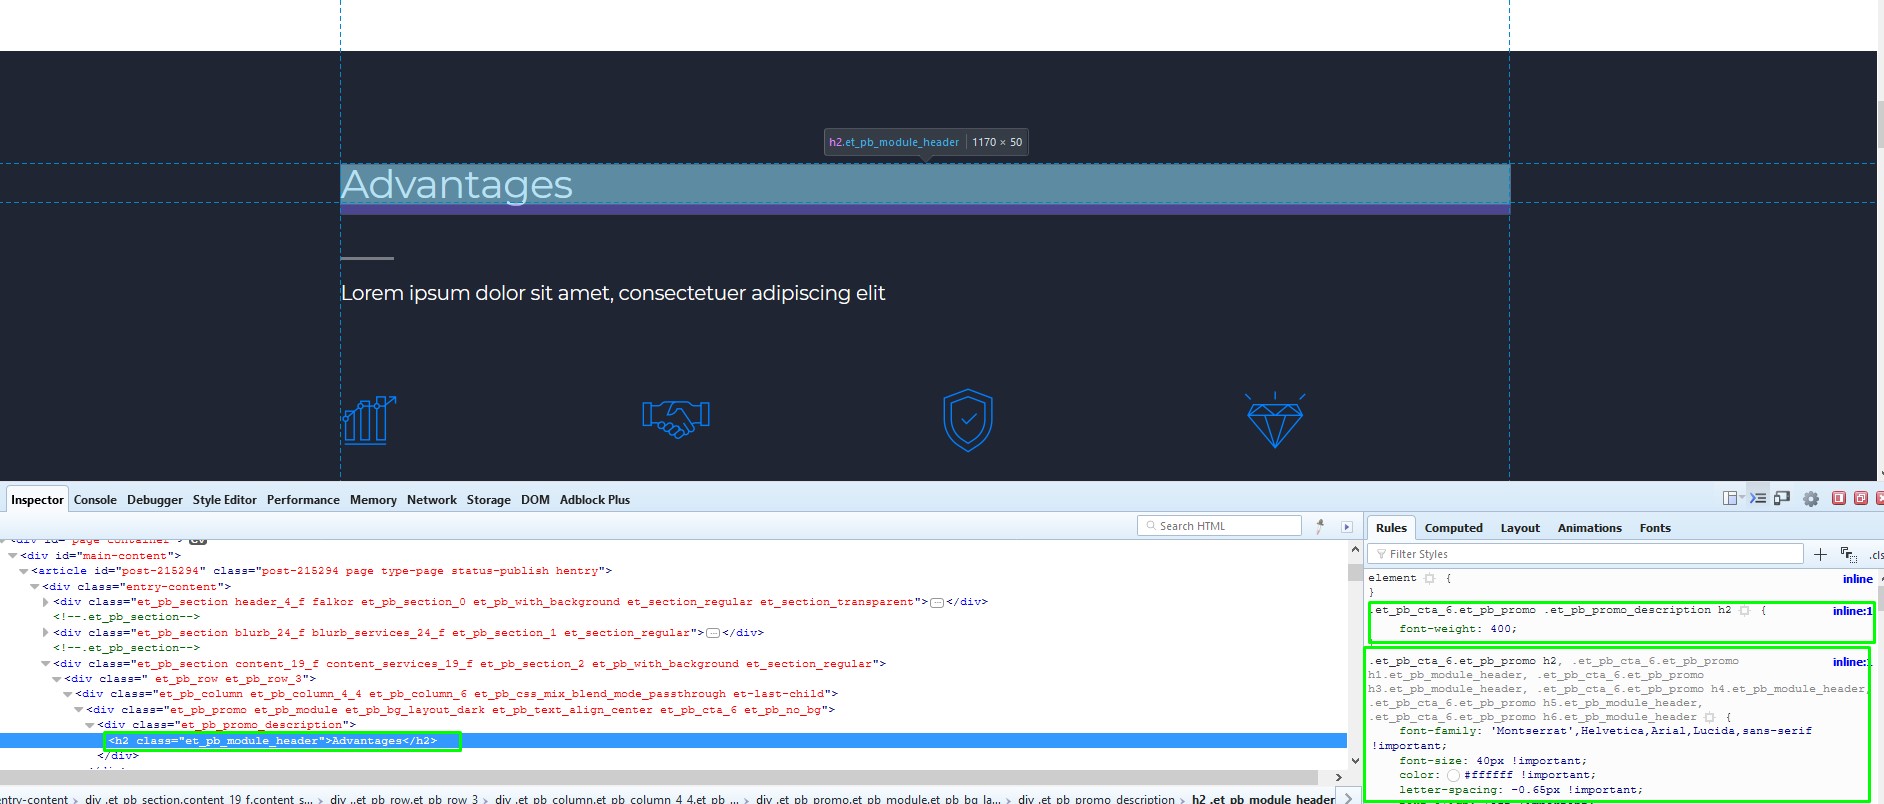Screen dimensions: 1884x804
Task: Click the toggle pseudo-classes icon
Action: 1848,554
